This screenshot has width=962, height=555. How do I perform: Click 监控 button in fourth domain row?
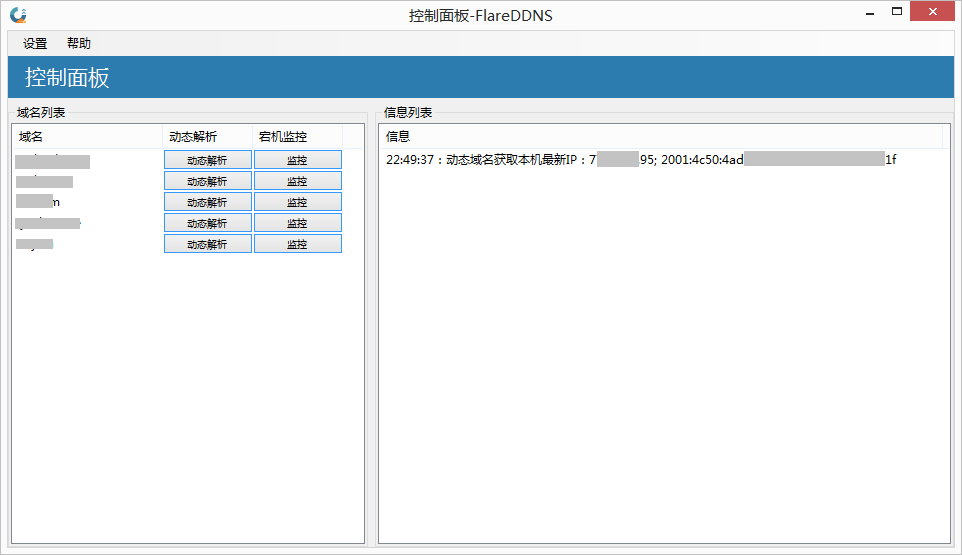298,223
